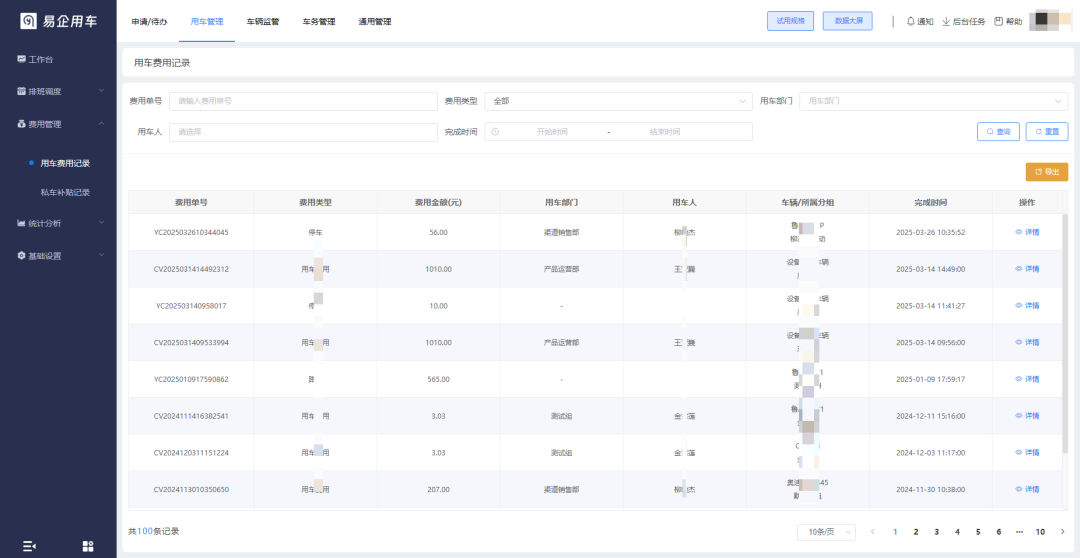
Task: Click the Help icon in header
Action: point(998,21)
